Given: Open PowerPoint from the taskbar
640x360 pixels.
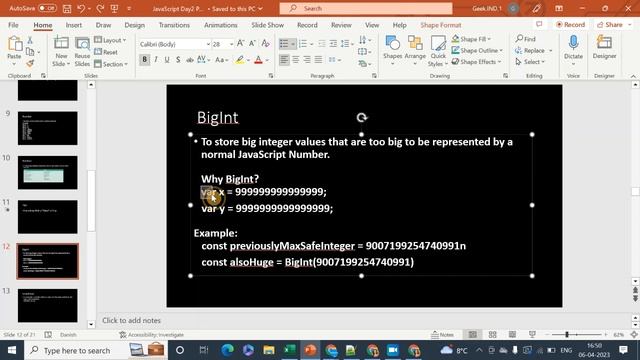Looking at the screenshot, I should 310,350.
